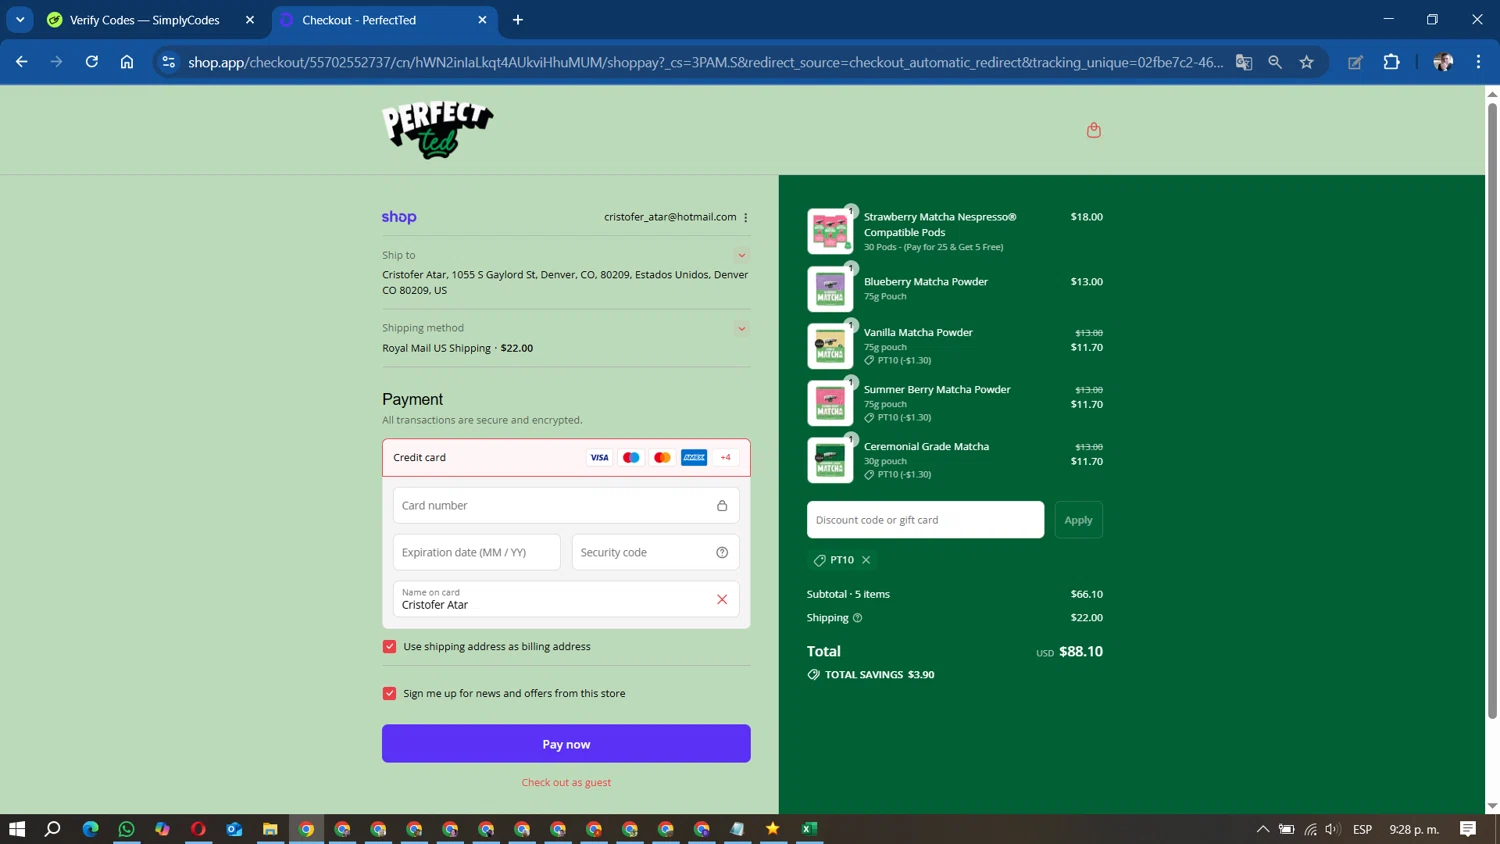
Task: Focus the Discount code or gift card field
Action: 925,520
